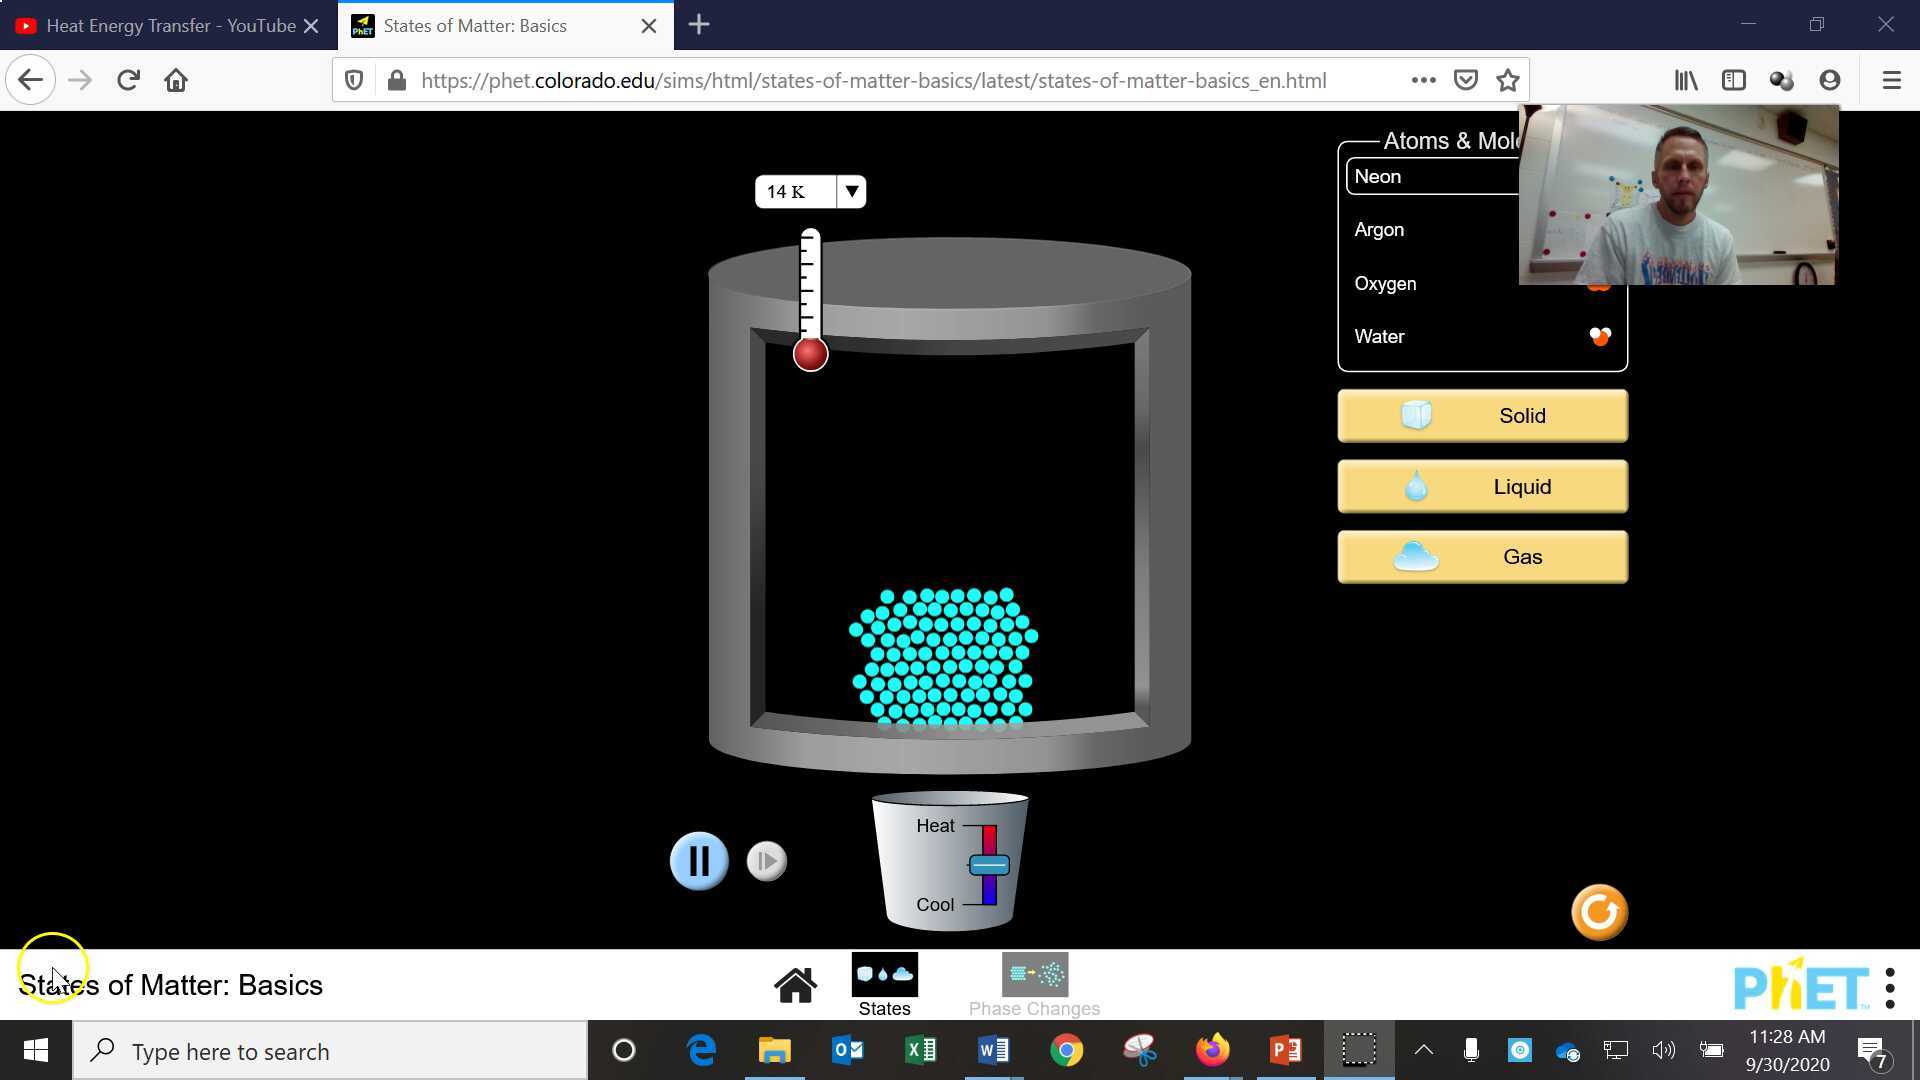This screenshot has width=1920, height=1080.
Task: Select Neon as the atom type
Action: click(x=1377, y=176)
